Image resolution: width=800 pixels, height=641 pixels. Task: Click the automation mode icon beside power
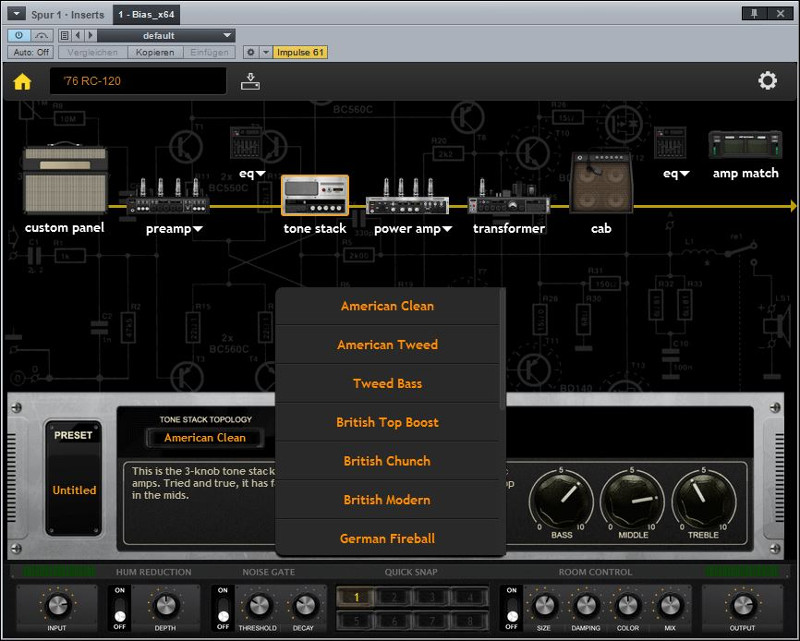(x=41, y=36)
